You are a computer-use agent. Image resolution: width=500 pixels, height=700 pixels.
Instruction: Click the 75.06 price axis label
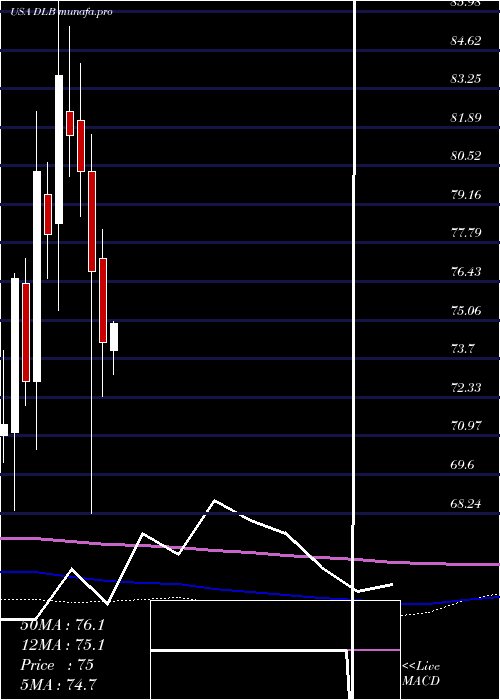pos(467,310)
